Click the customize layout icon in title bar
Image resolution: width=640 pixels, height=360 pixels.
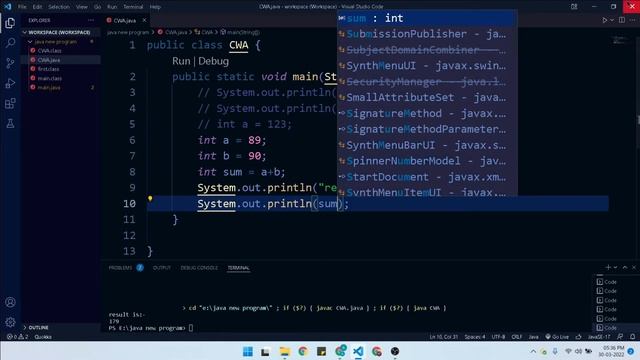click(574, 7)
